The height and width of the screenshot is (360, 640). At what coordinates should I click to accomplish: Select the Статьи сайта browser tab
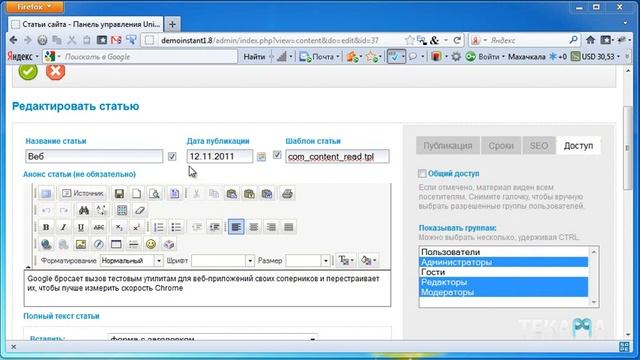click(x=86, y=24)
